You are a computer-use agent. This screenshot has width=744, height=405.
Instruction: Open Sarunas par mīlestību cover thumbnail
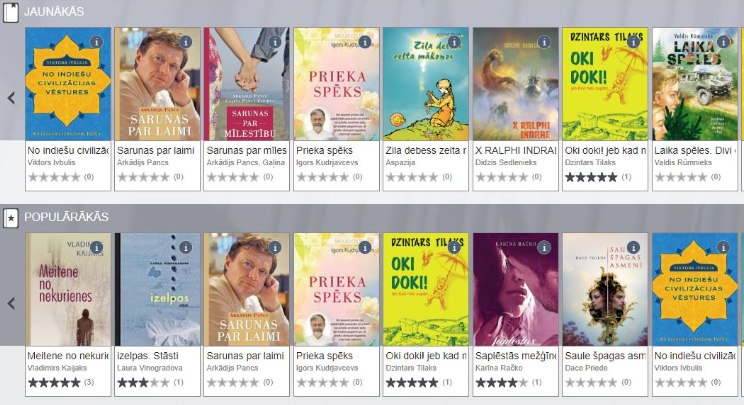click(x=246, y=84)
